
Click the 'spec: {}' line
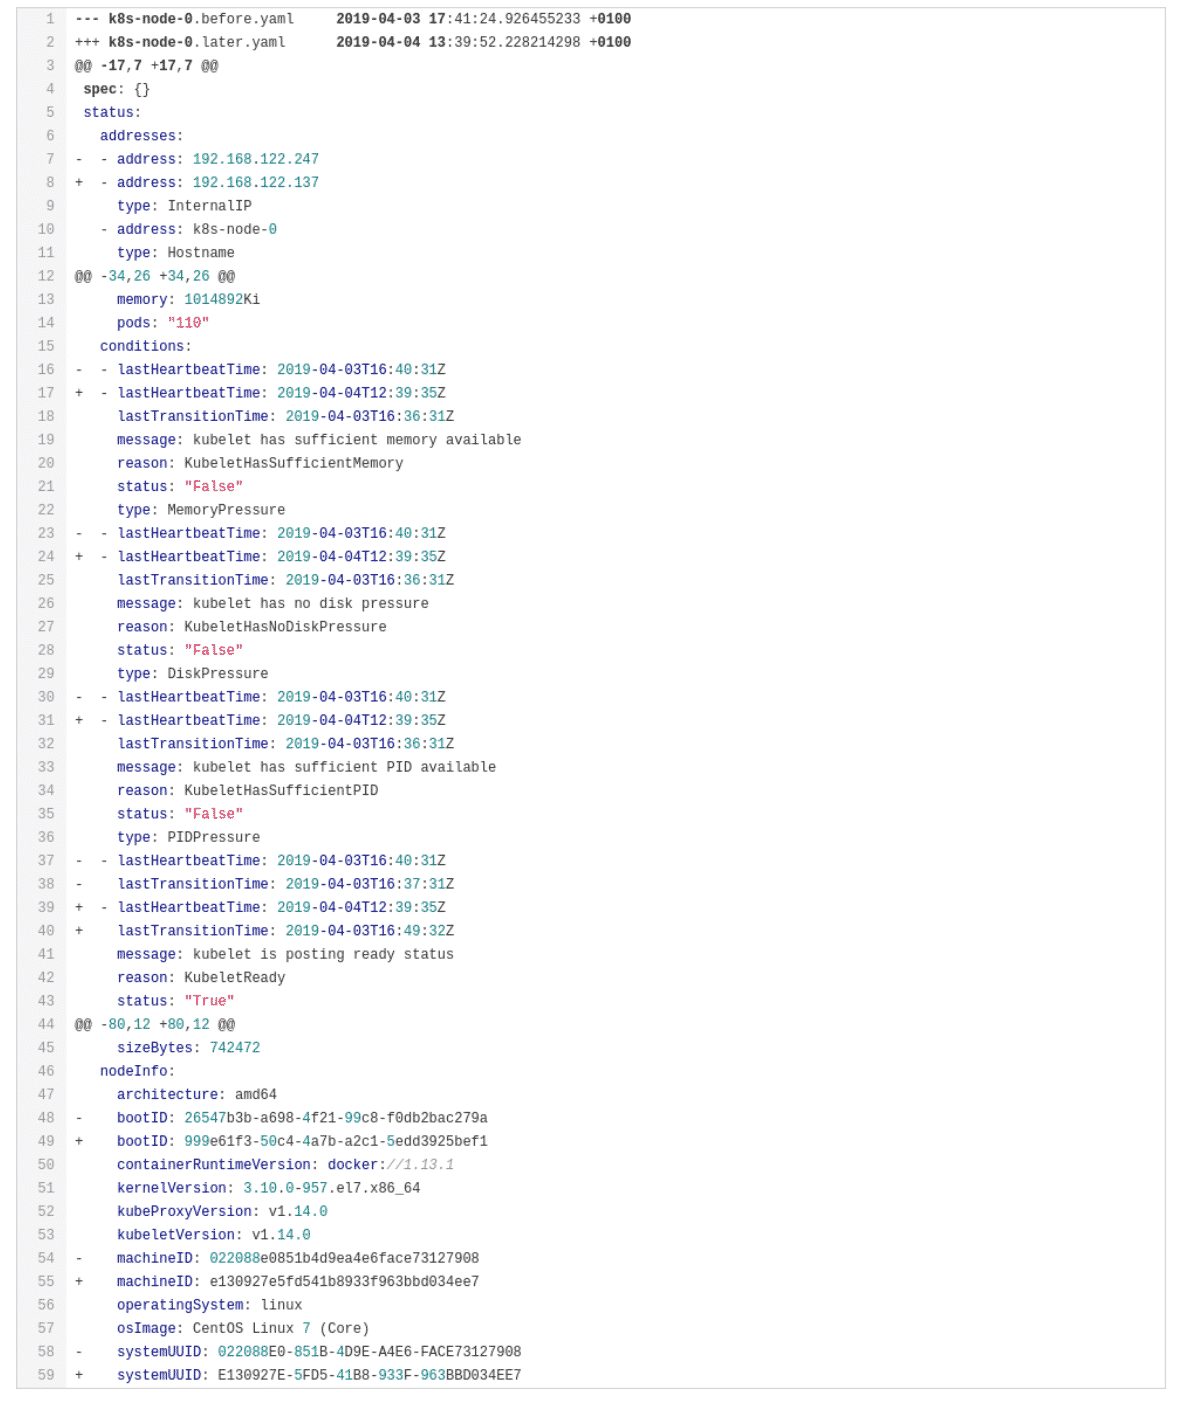tap(117, 89)
